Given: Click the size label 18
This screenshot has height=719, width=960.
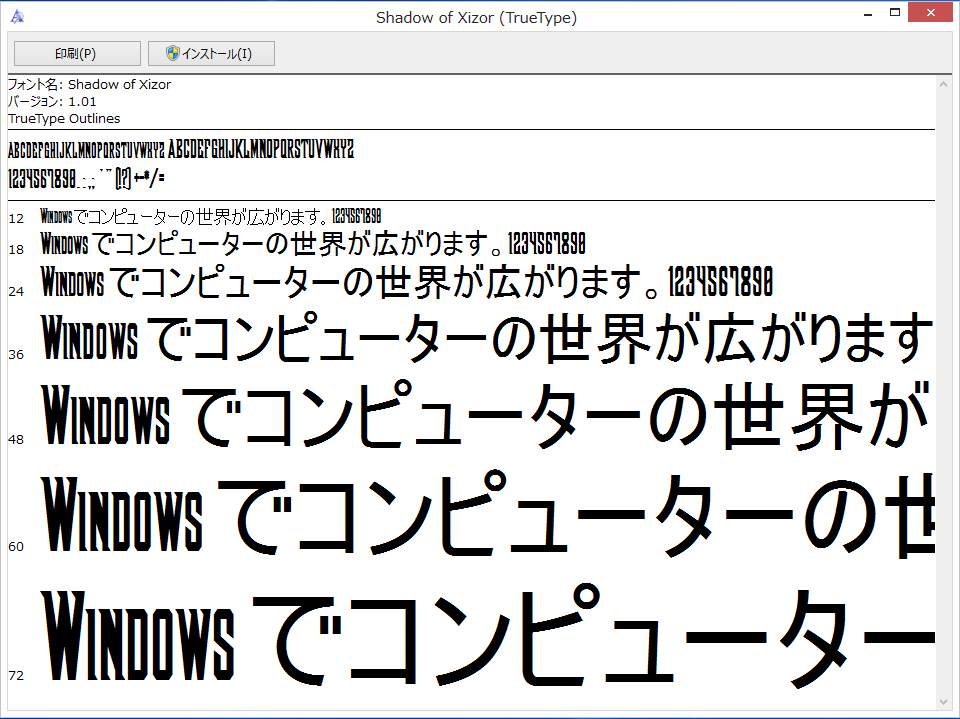Looking at the screenshot, I should (x=17, y=250).
